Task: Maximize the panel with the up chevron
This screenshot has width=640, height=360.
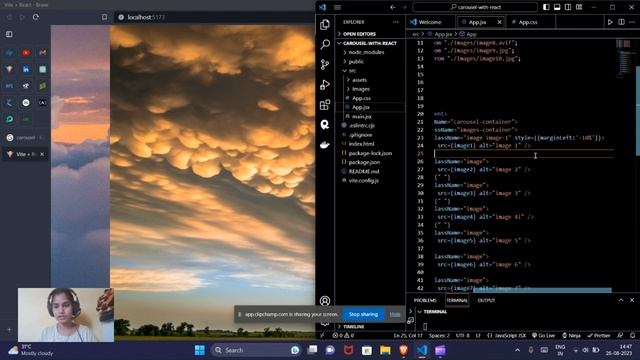Action: point(621,300)
